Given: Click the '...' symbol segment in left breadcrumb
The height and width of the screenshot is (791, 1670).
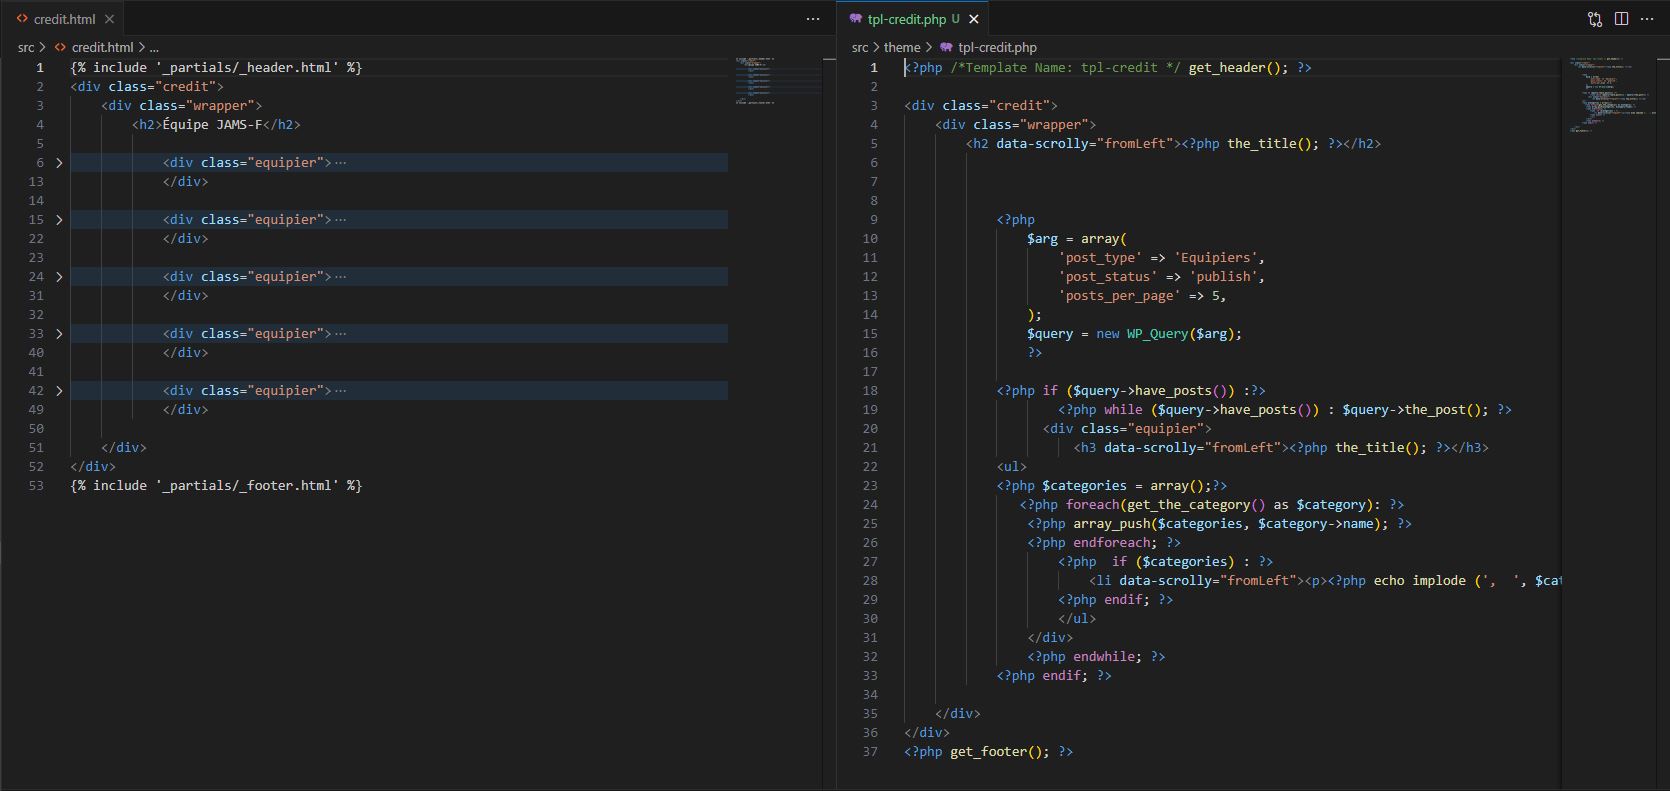Looking at the screenshot, I should point(154,47).
